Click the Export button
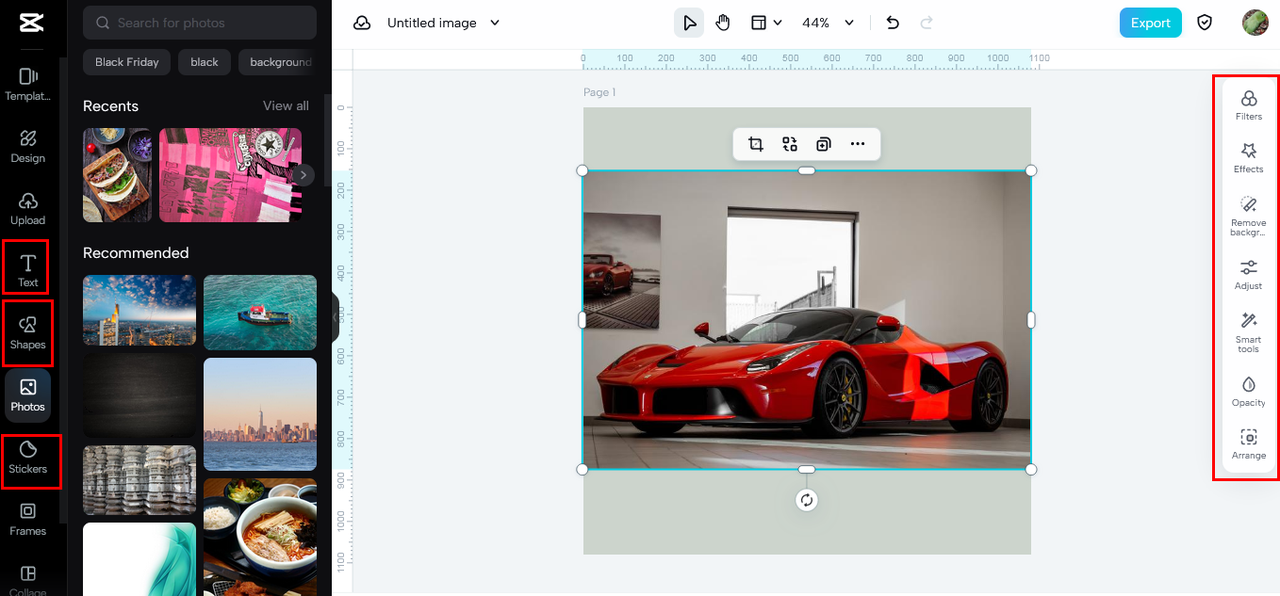Viewport: 1280px width, 596px height. [x=1150, y=23]
